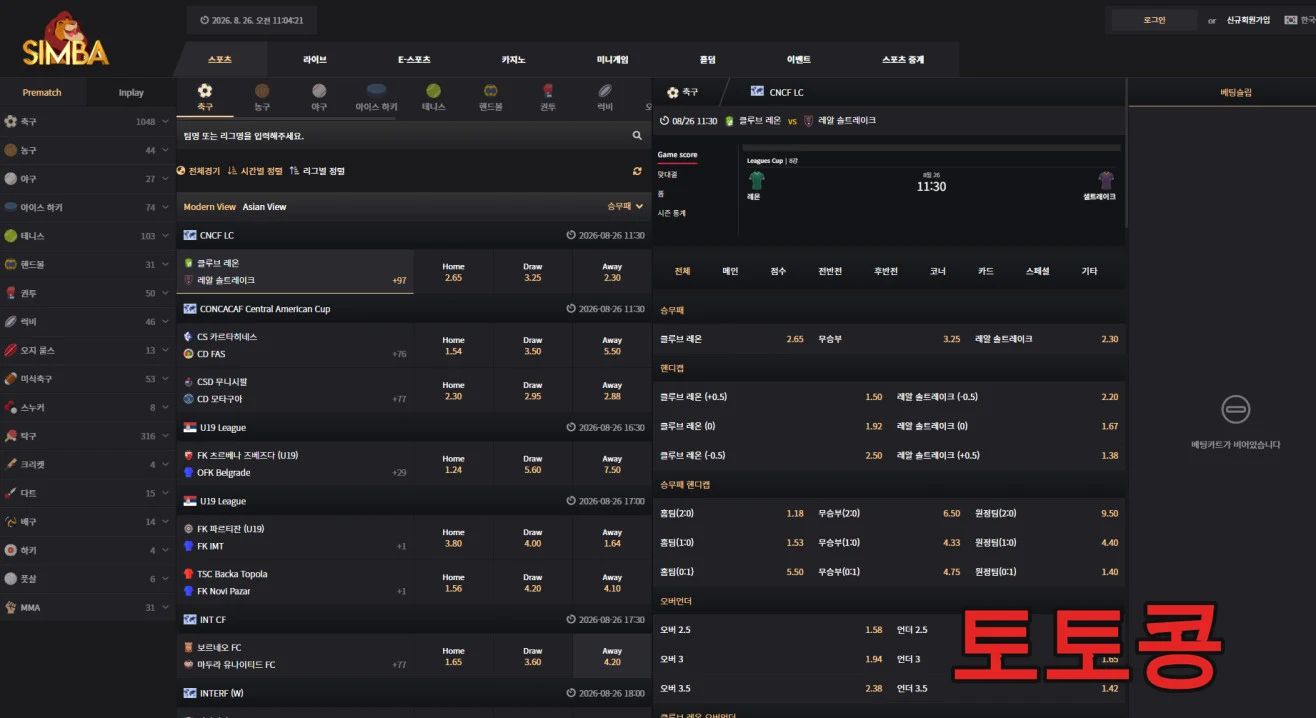
Task: Select the 럭비 rugby icon in sports bar
Action: pos(605,90)
